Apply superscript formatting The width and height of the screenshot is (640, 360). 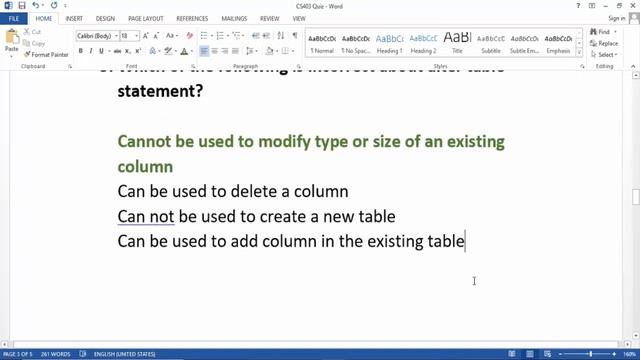coord(138,51)
